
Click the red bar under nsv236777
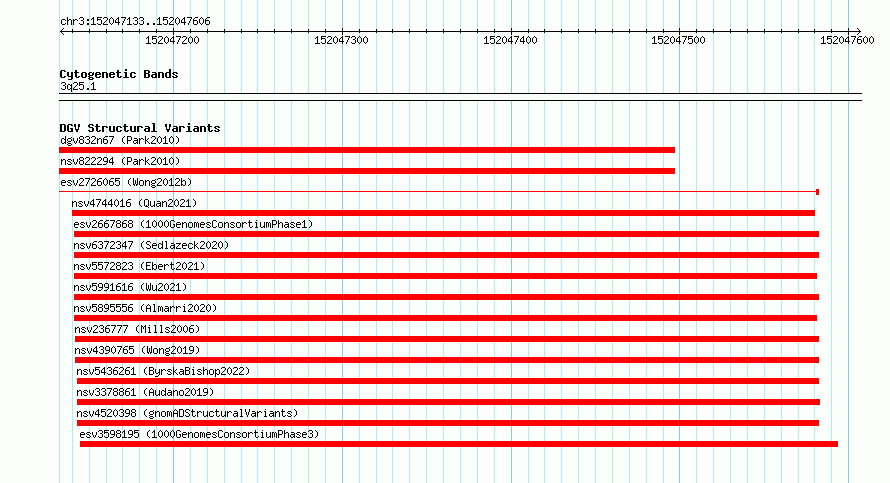click(447, 339)
